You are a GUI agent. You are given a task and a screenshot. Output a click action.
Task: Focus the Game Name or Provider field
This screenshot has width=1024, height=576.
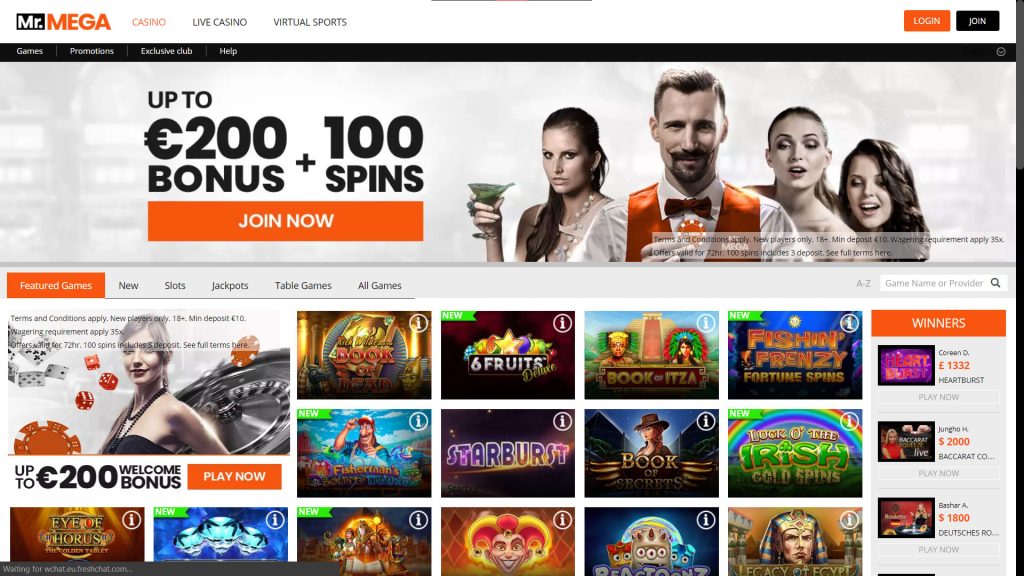point(934,283)
